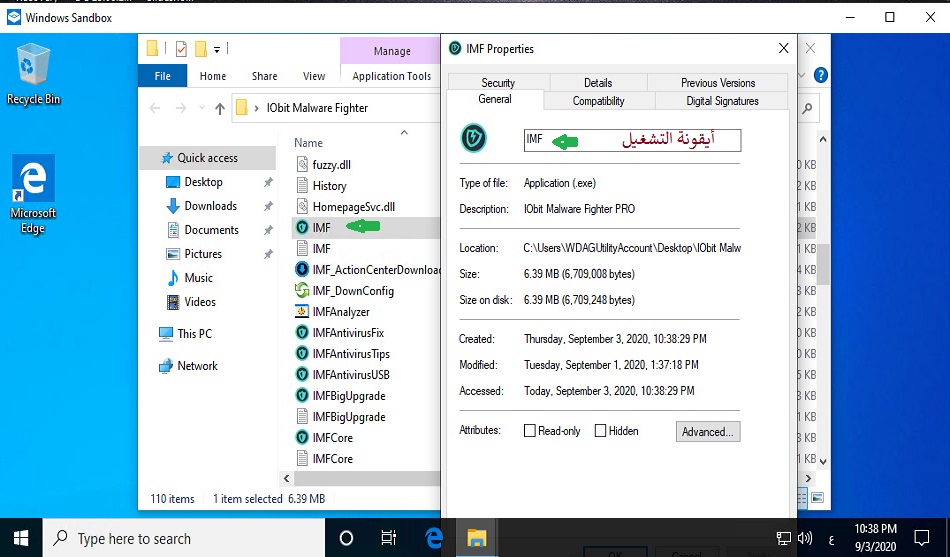
Task: Enable the Read-only attribute checkbox
Action: 530,431
